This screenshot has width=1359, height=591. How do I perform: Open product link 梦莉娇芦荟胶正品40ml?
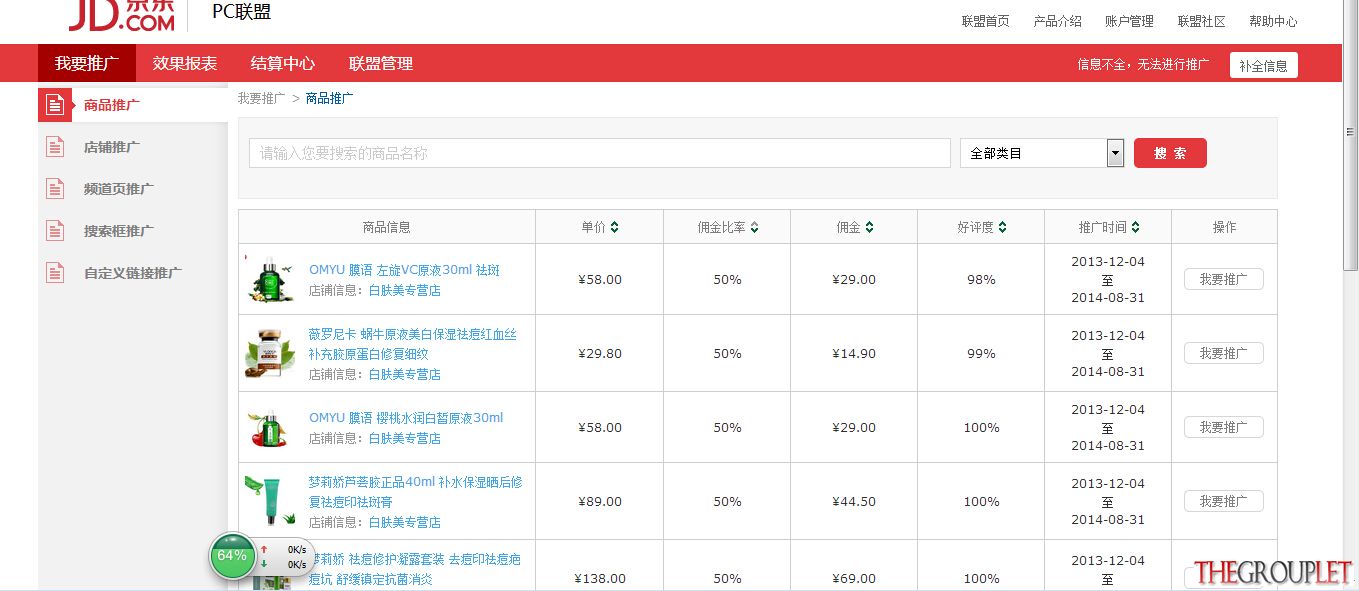pyautogui.click(x=415, y=491)
